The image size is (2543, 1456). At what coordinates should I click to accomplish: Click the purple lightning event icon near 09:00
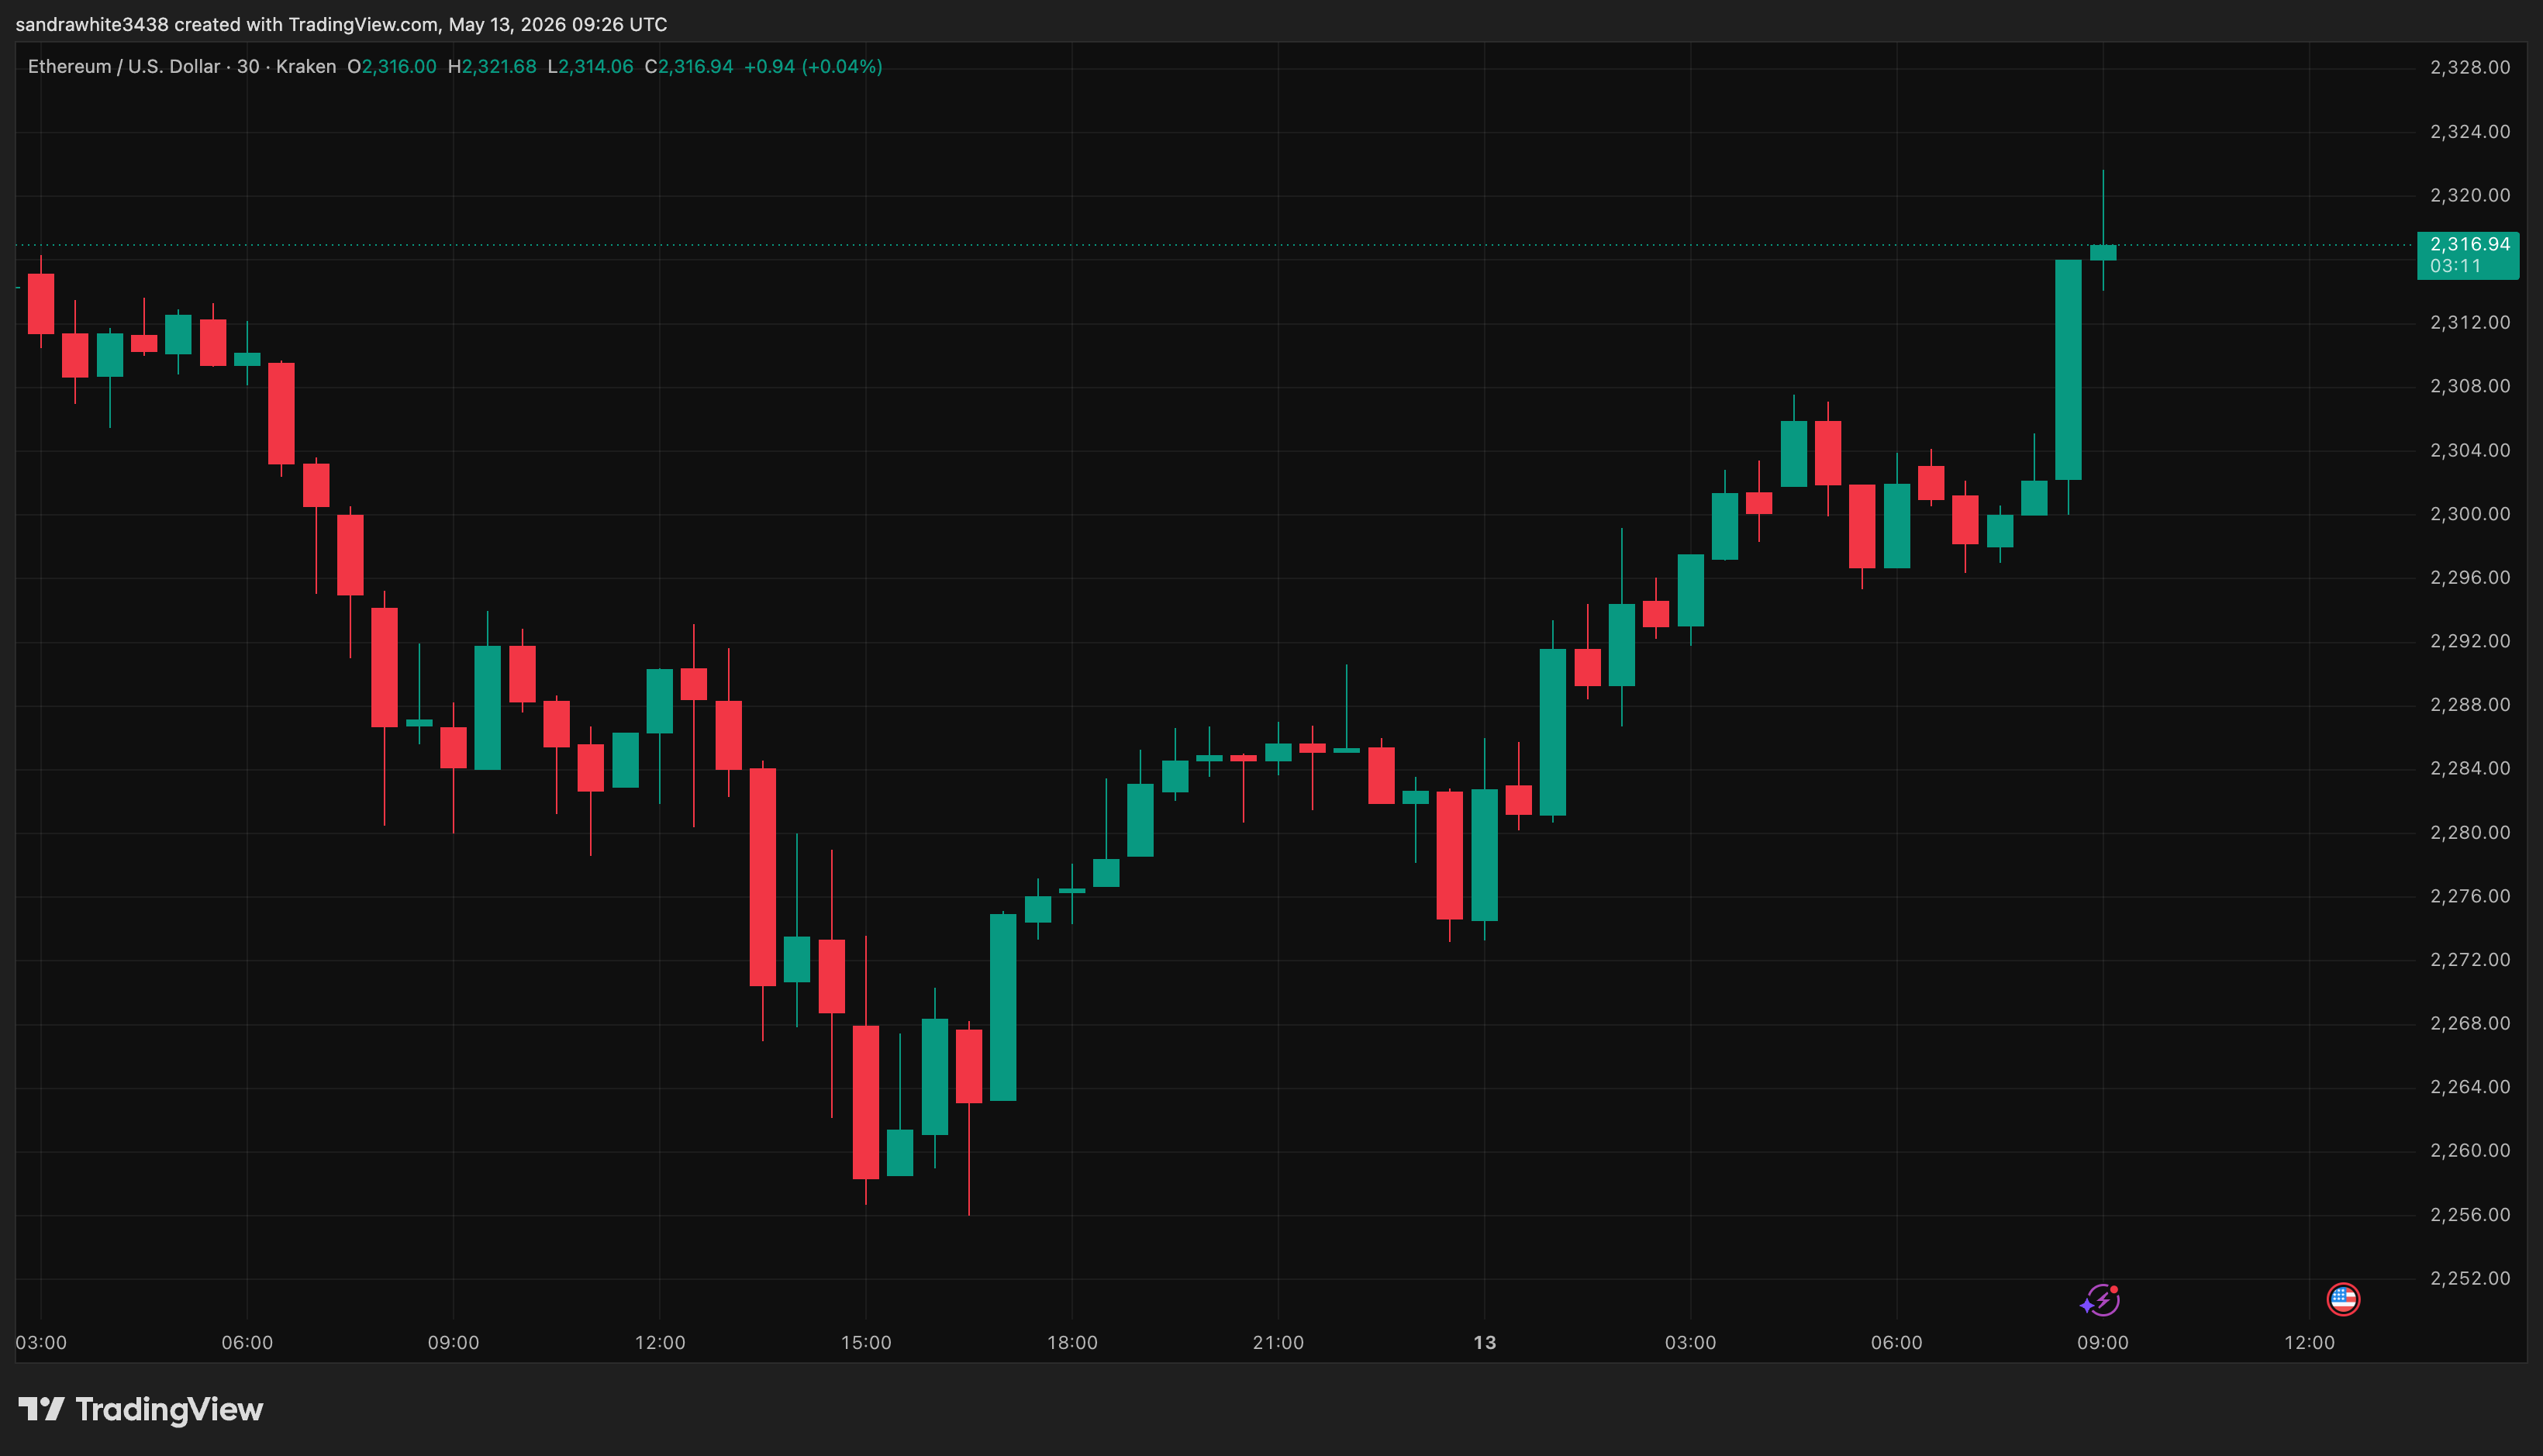[x=2101, y=1300]
